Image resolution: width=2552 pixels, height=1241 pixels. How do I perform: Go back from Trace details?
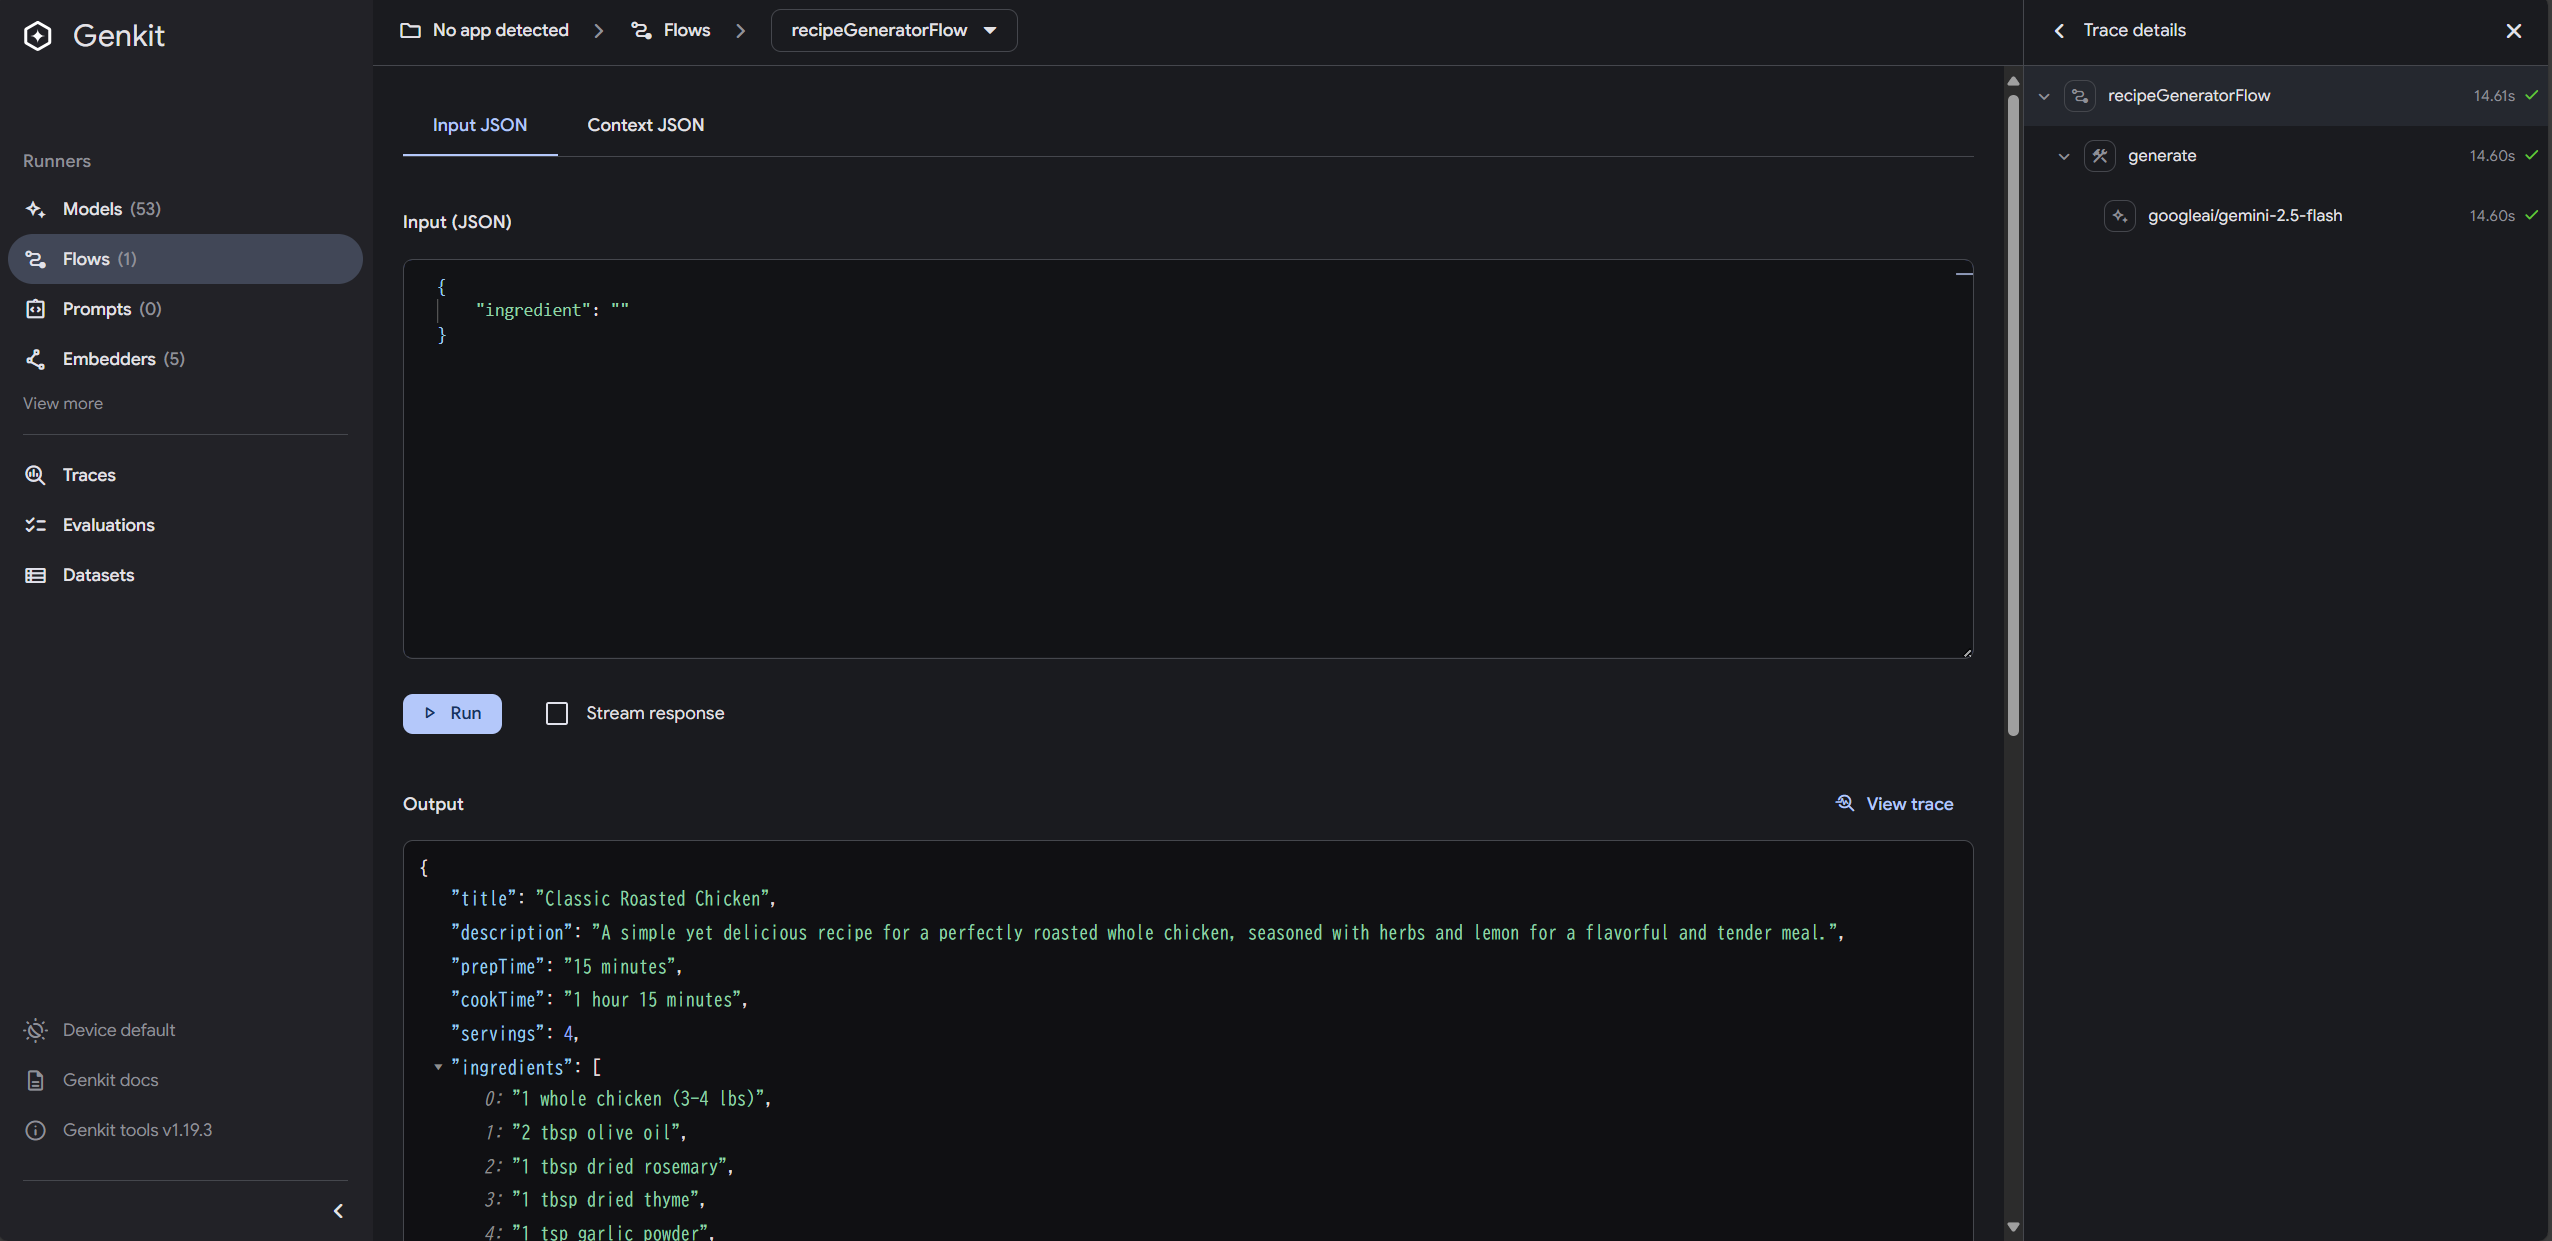click(x=2059, y=31)
